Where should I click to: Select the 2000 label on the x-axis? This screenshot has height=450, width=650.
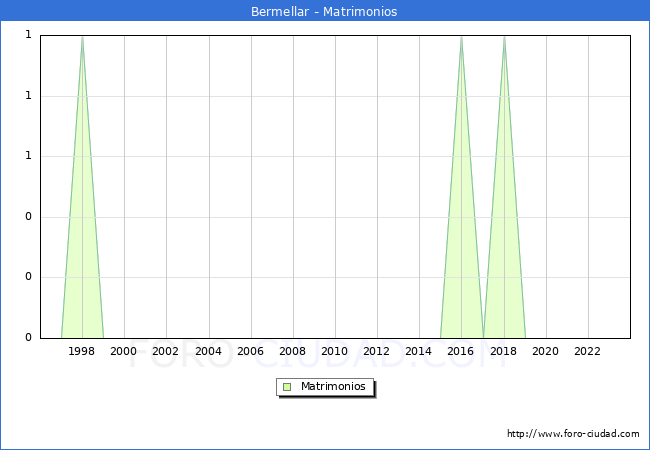[124, 351]
